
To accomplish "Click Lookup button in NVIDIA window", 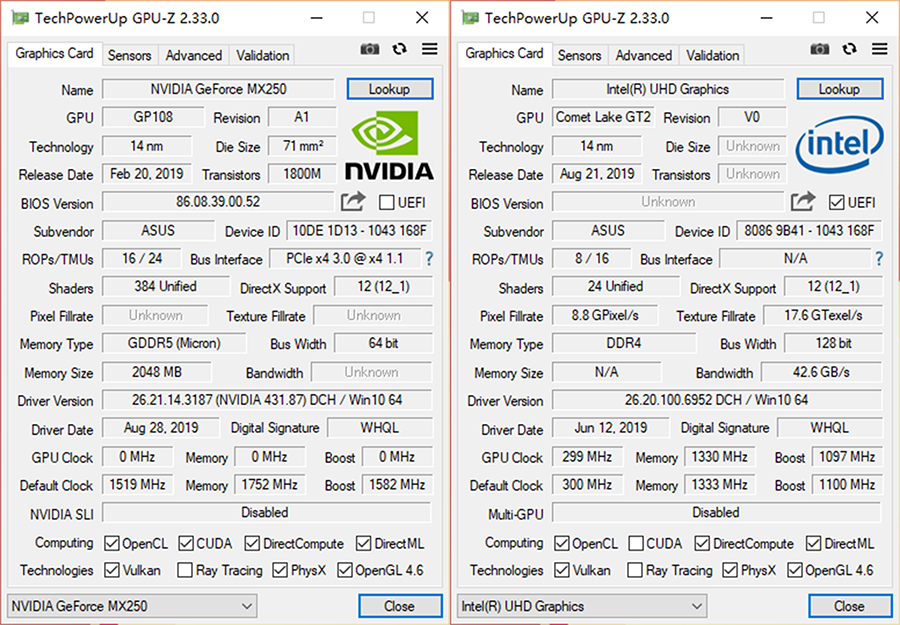I will click(x=390, y=89).
